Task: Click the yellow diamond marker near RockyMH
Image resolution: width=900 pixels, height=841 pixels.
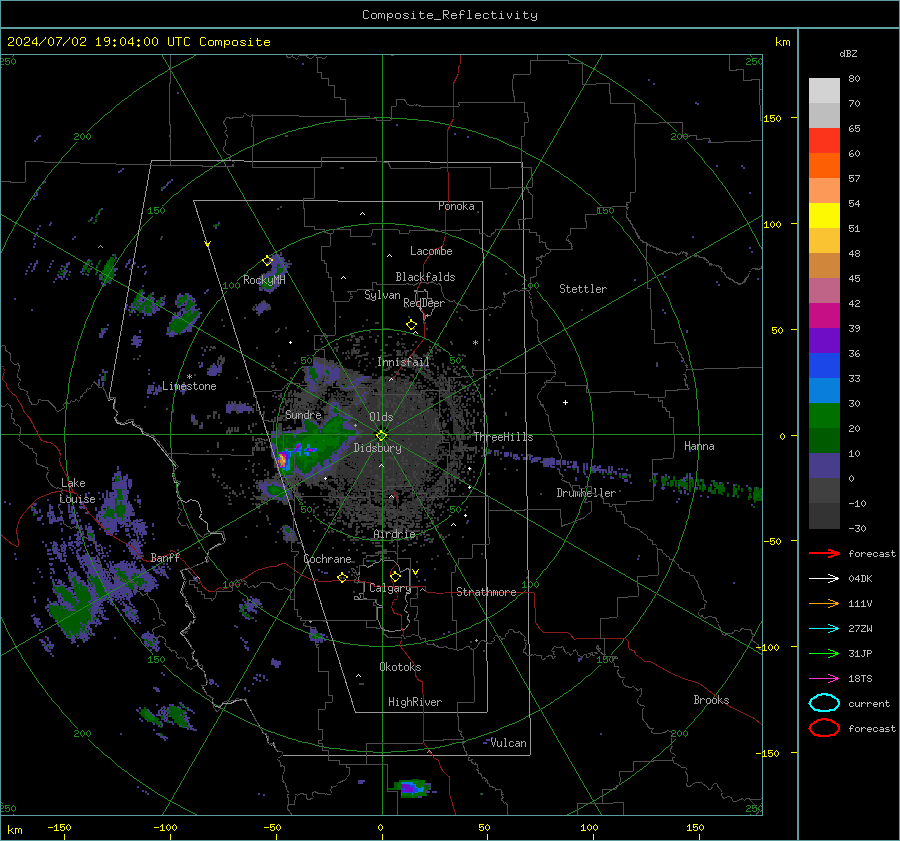Action: click(x=267, y=261)
